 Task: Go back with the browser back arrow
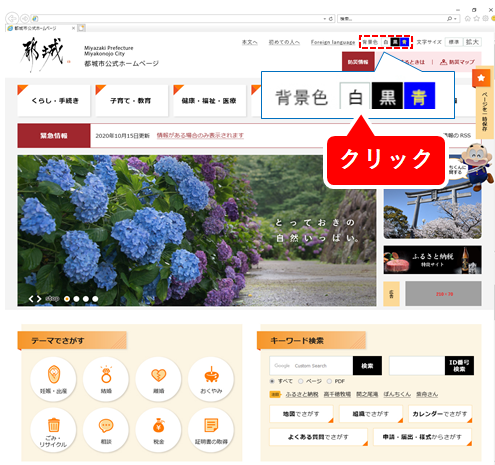click(12, 18)
